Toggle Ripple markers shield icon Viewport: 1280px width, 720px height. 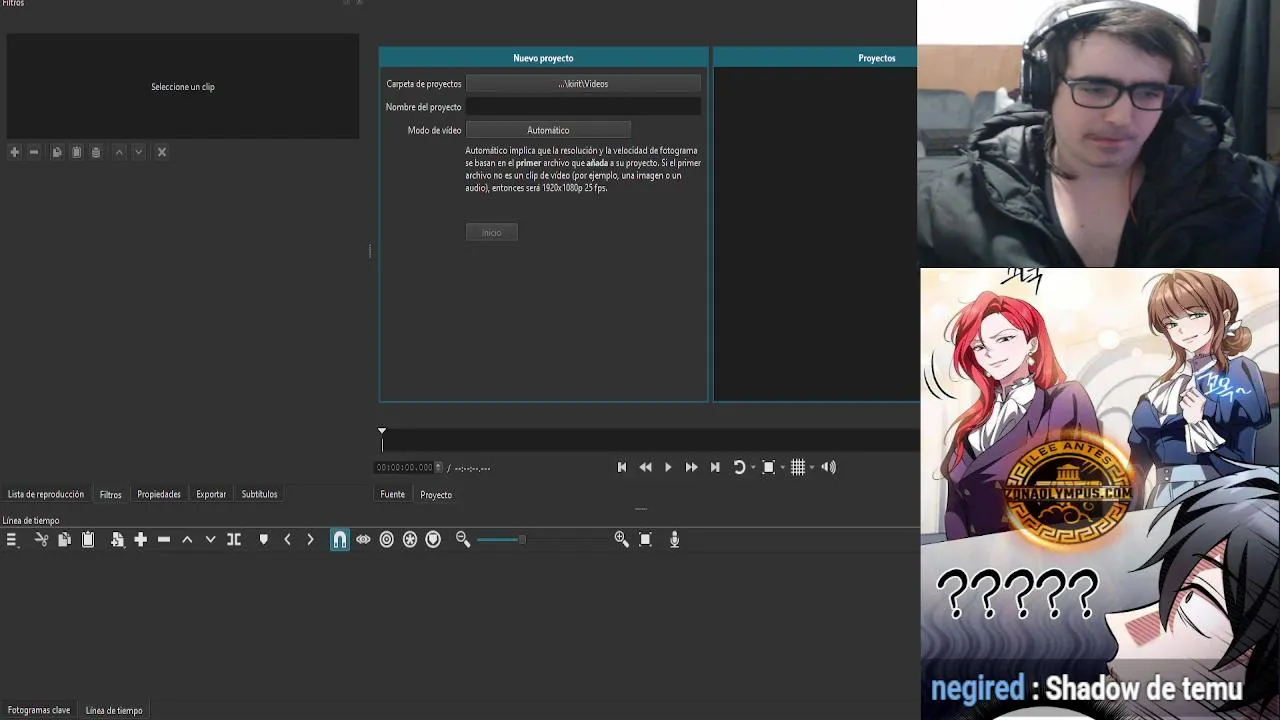pyautogui.click(x=433, y=540)
